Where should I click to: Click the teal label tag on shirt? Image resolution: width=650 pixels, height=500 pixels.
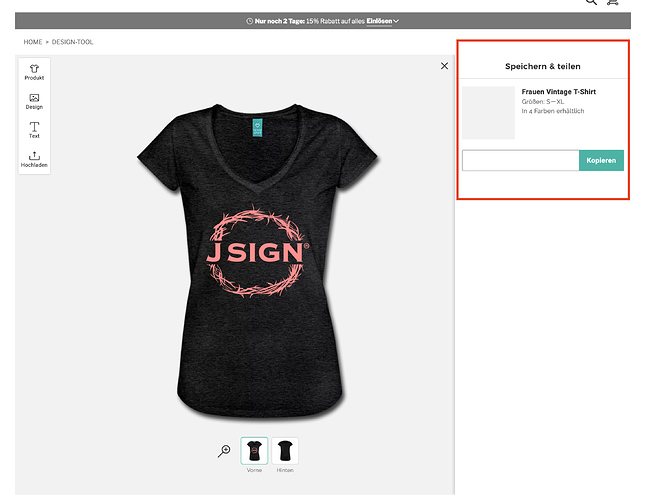coord(257,127)
